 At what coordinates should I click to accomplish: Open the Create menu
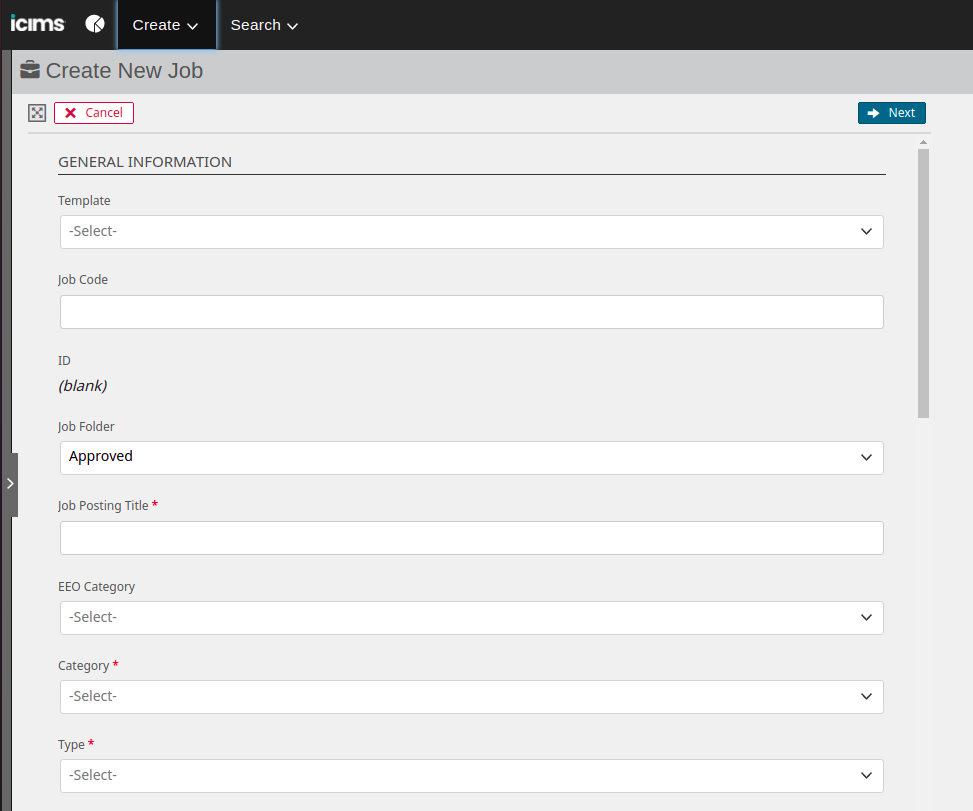click(x=165, y=25)
